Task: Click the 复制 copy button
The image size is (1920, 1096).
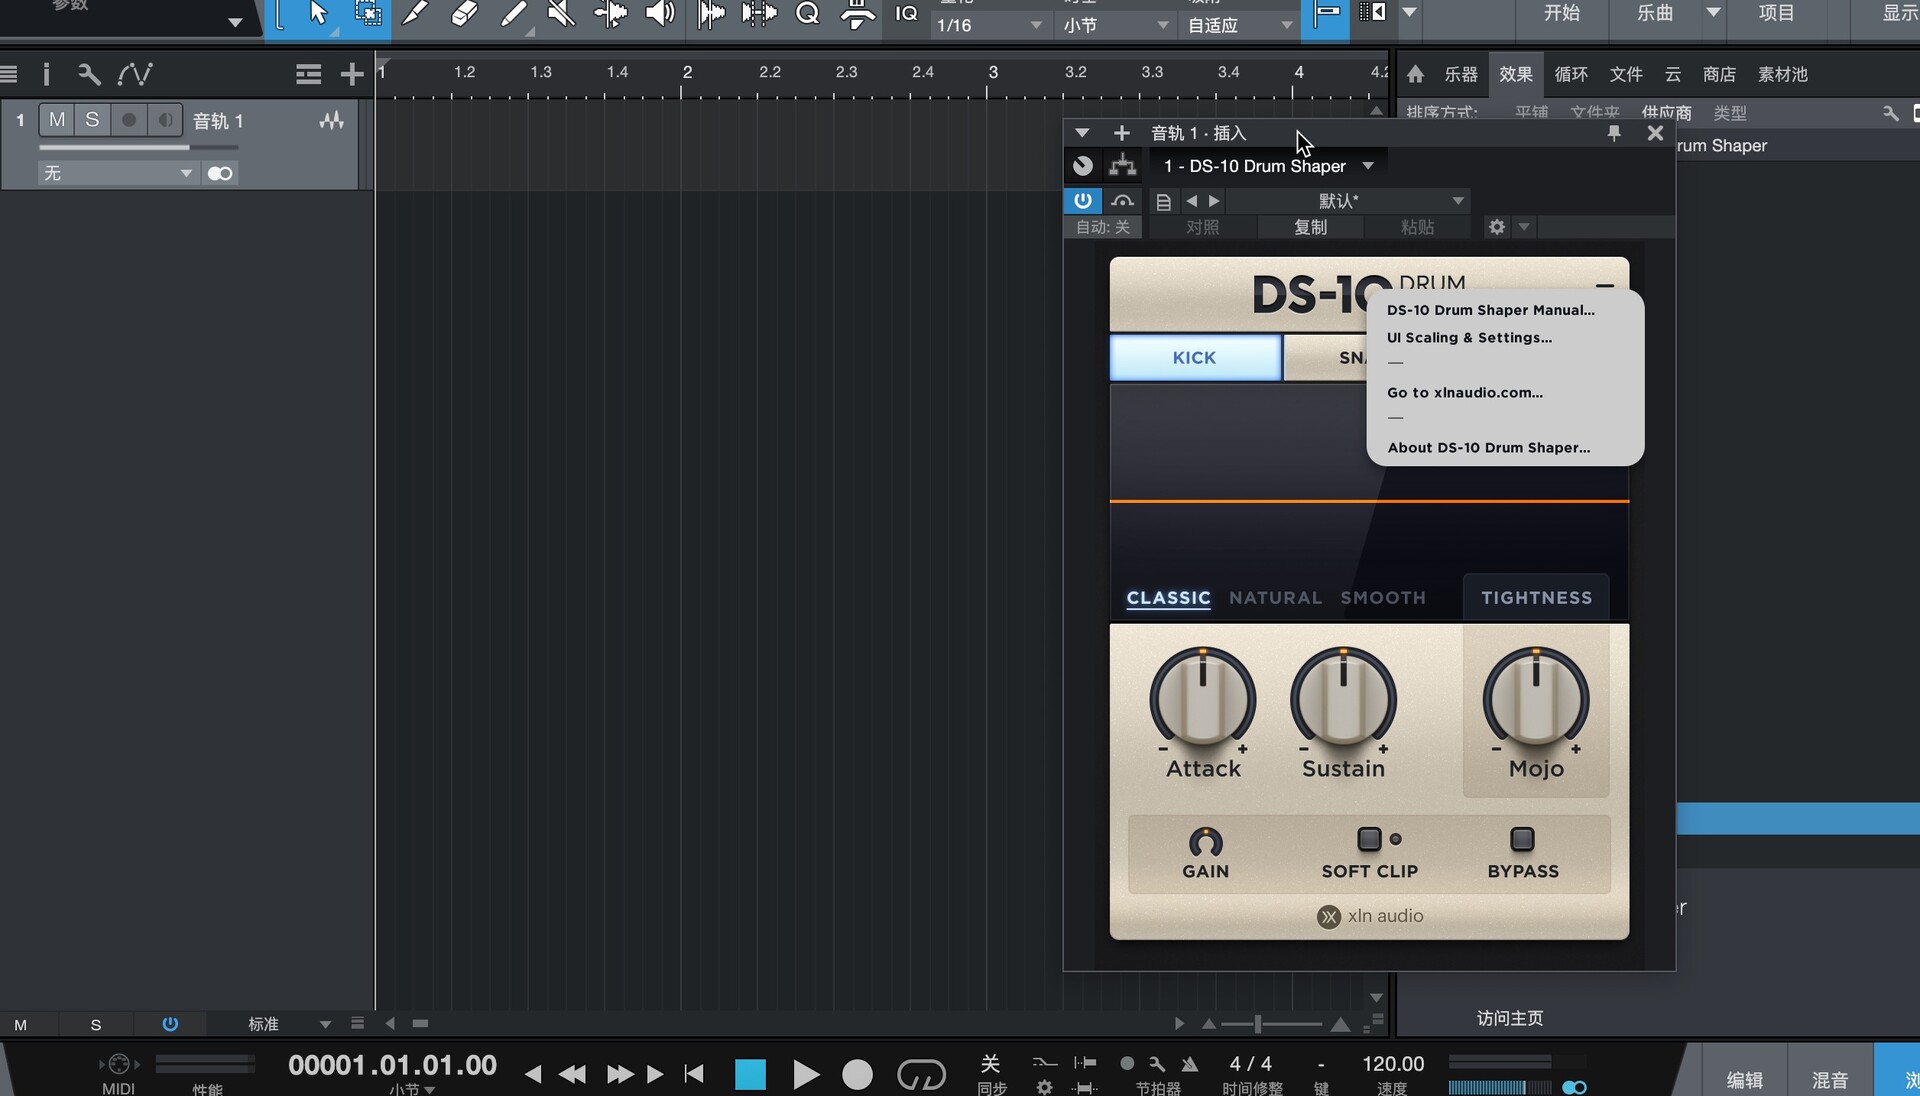Action: [1310, 227]
